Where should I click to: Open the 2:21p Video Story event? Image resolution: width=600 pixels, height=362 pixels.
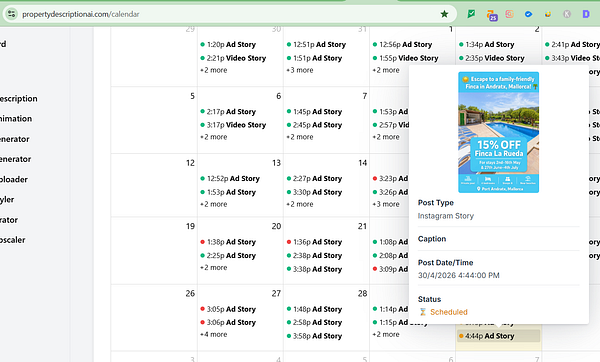click(233, 58)
